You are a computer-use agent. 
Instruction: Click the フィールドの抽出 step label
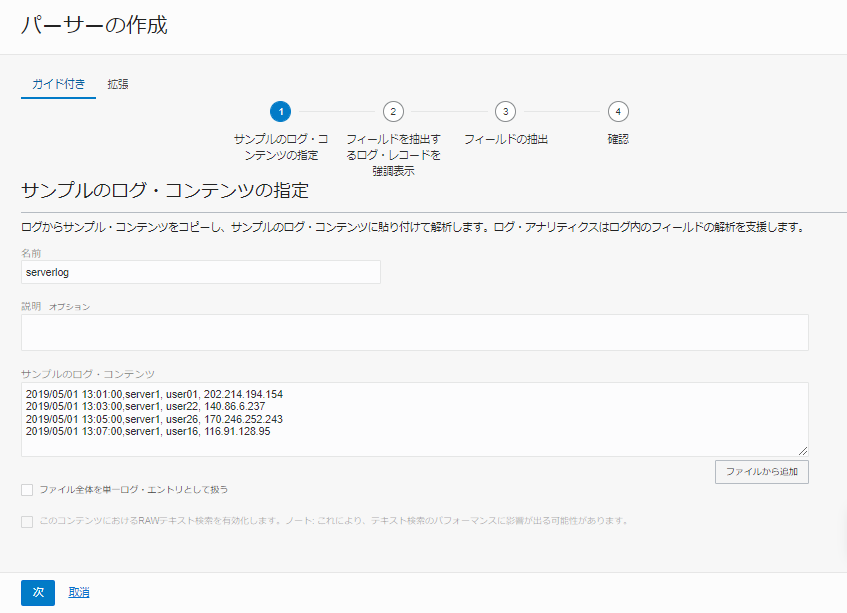(505, 139)
